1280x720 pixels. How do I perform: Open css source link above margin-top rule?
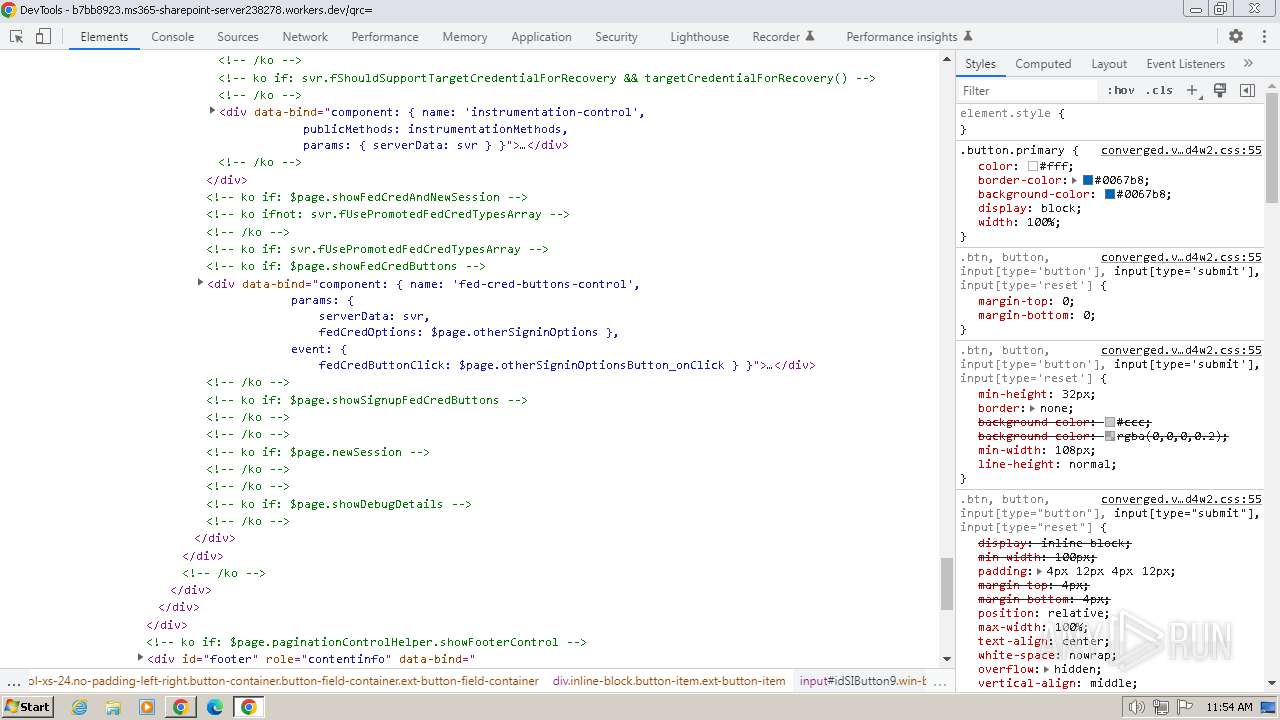click(x=1181, y=257)
